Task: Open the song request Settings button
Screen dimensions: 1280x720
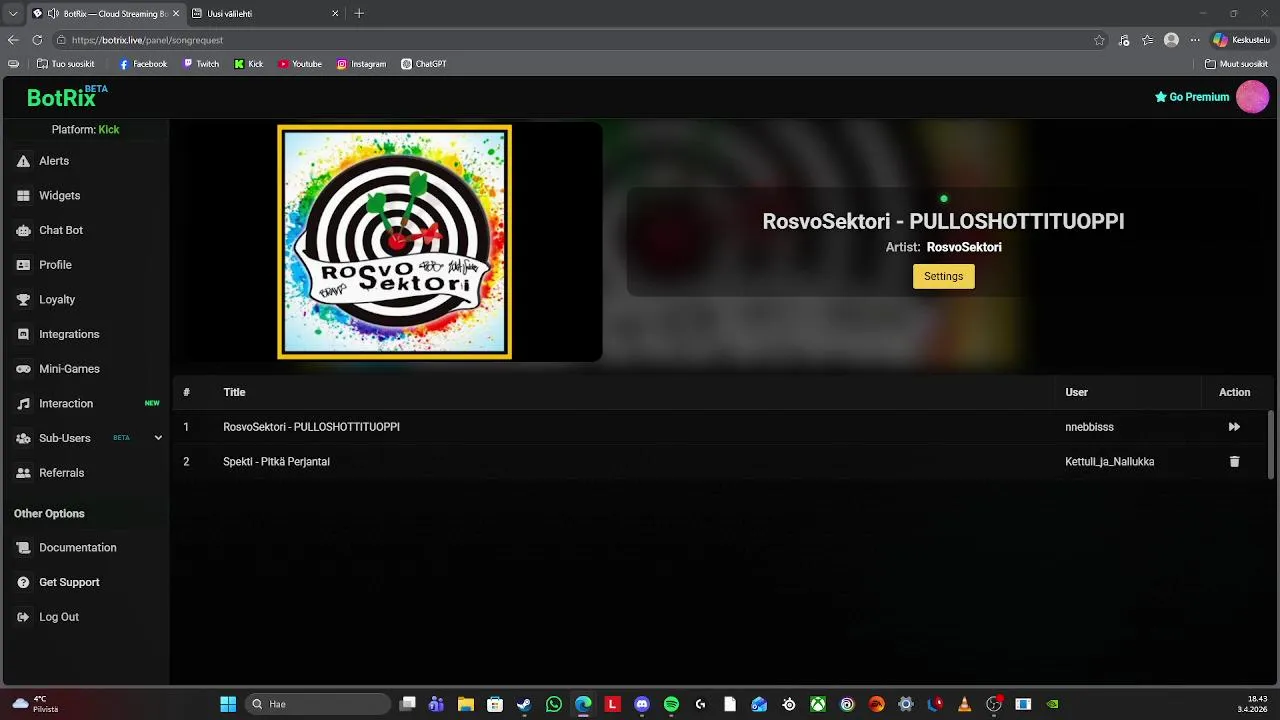Action: pyautogui.click(x=943, y=276)
